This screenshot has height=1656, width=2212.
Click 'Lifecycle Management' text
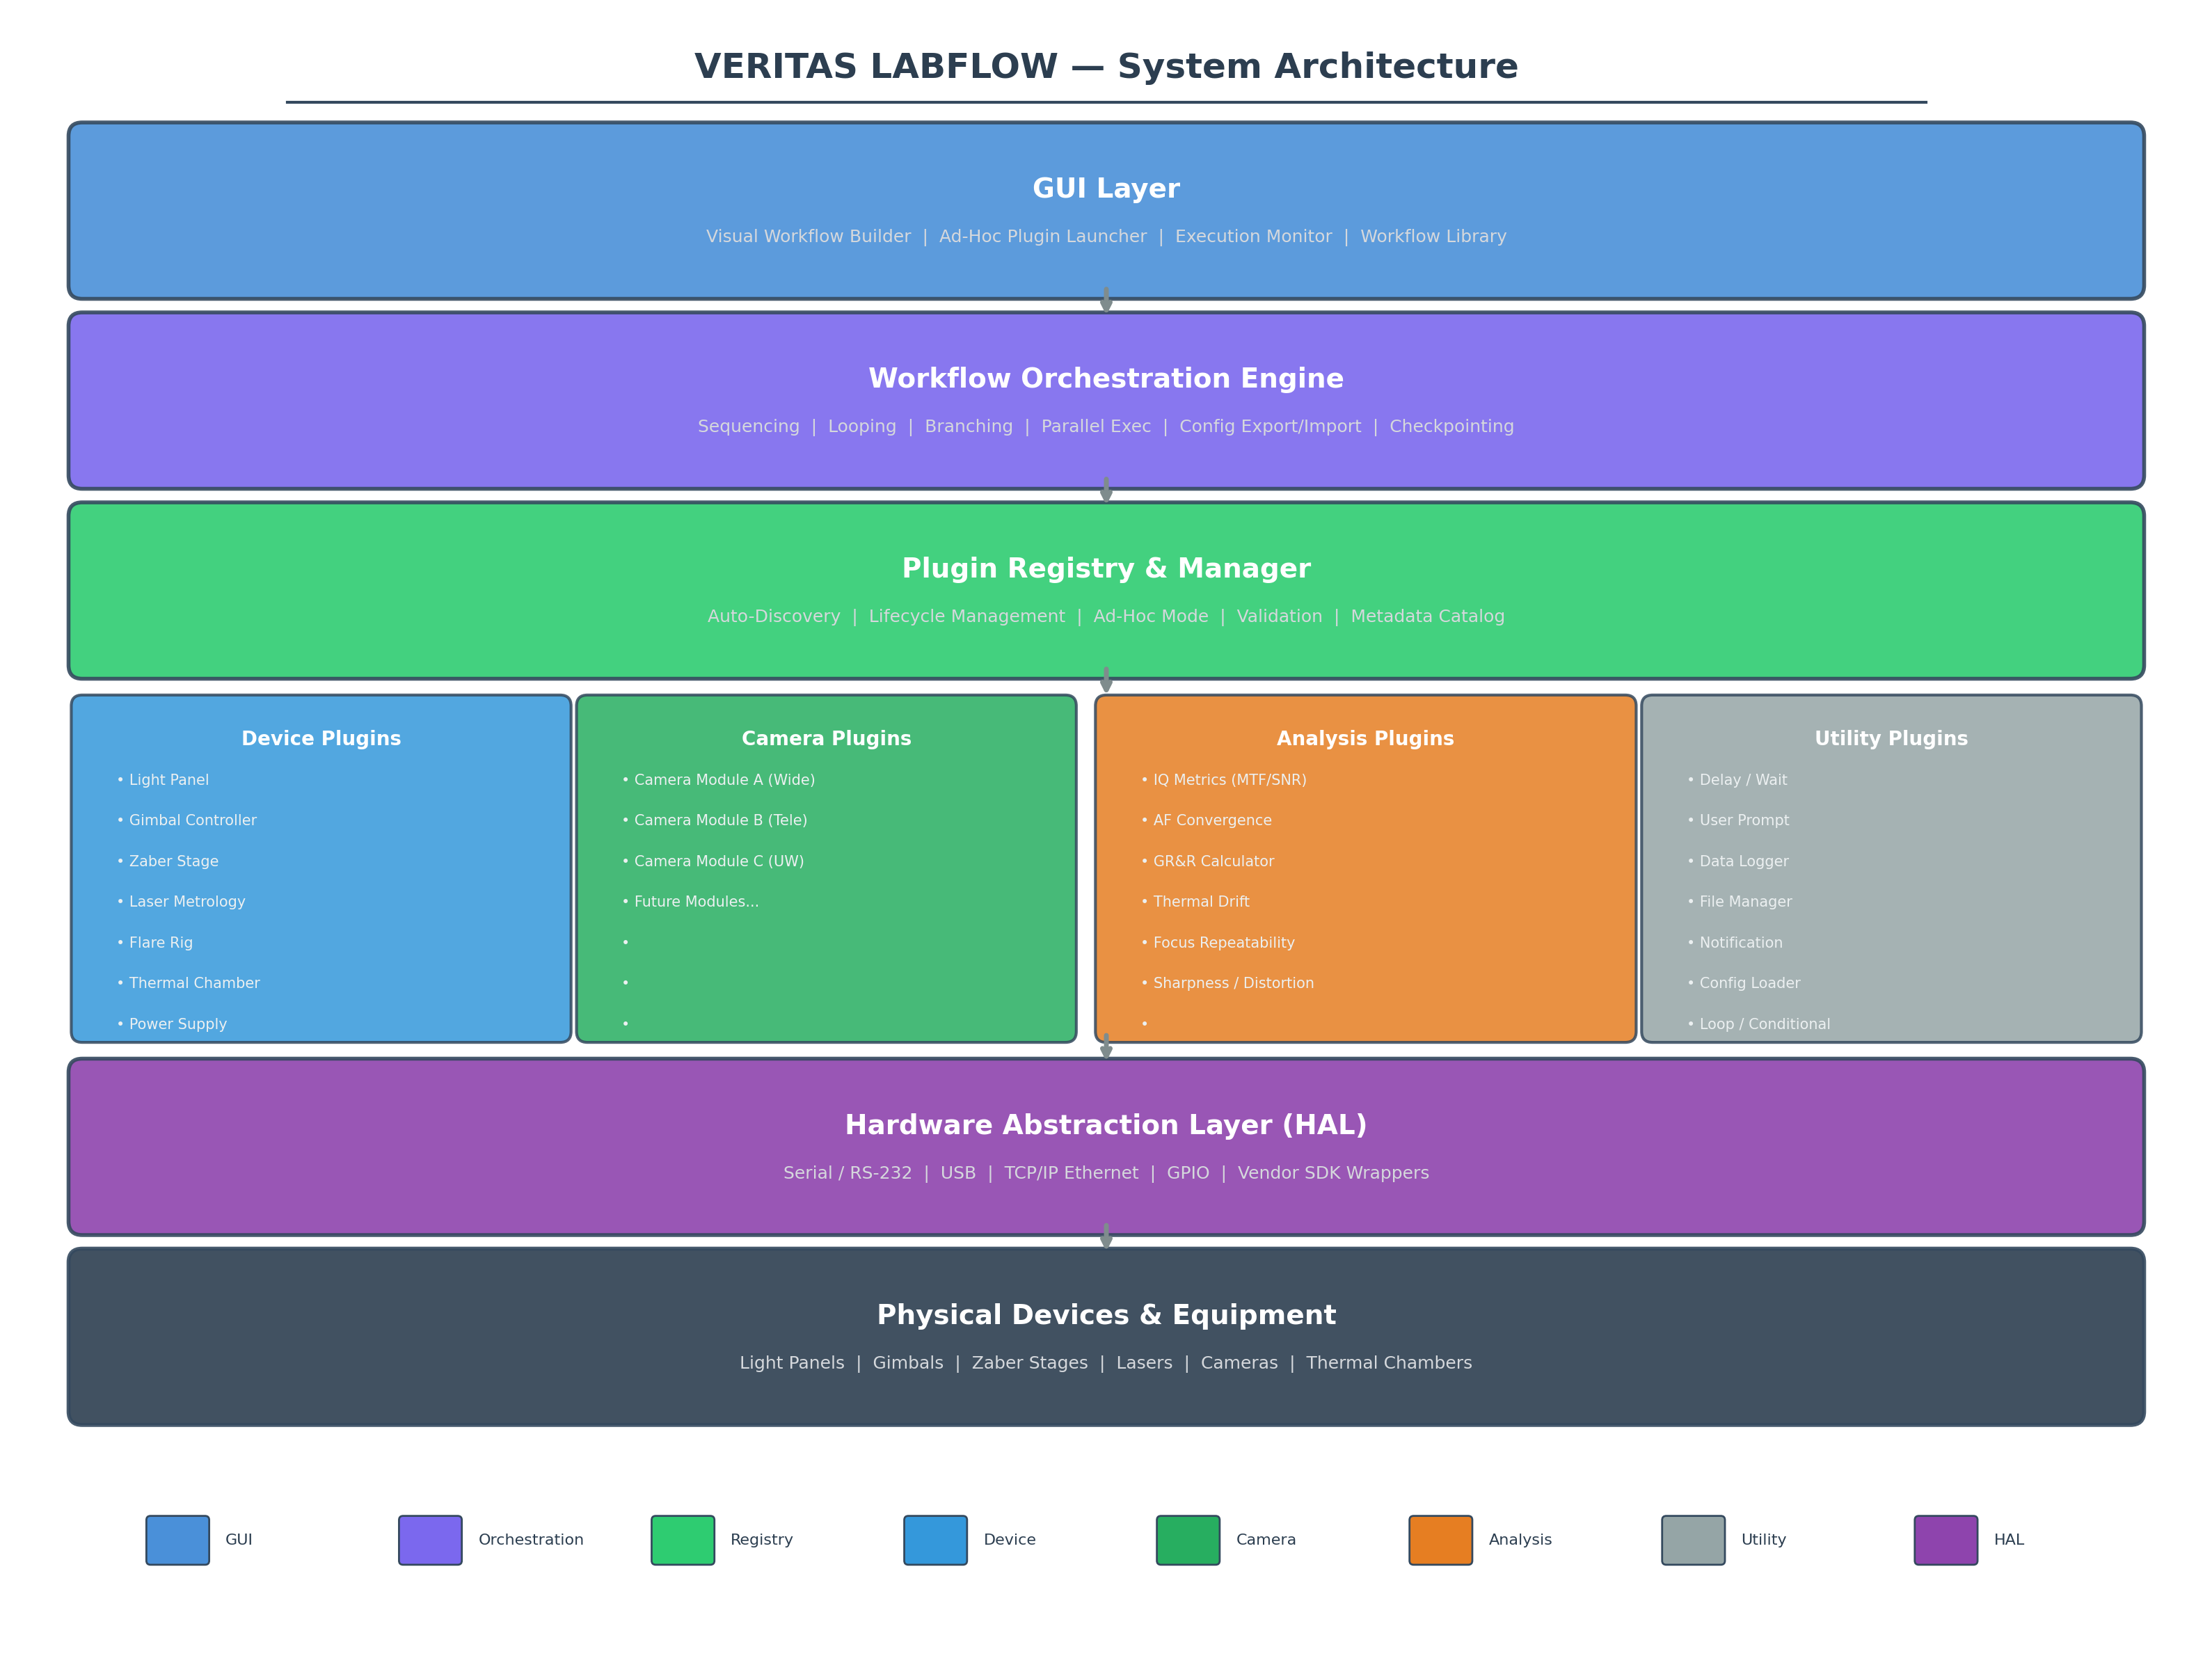(967, 616)
